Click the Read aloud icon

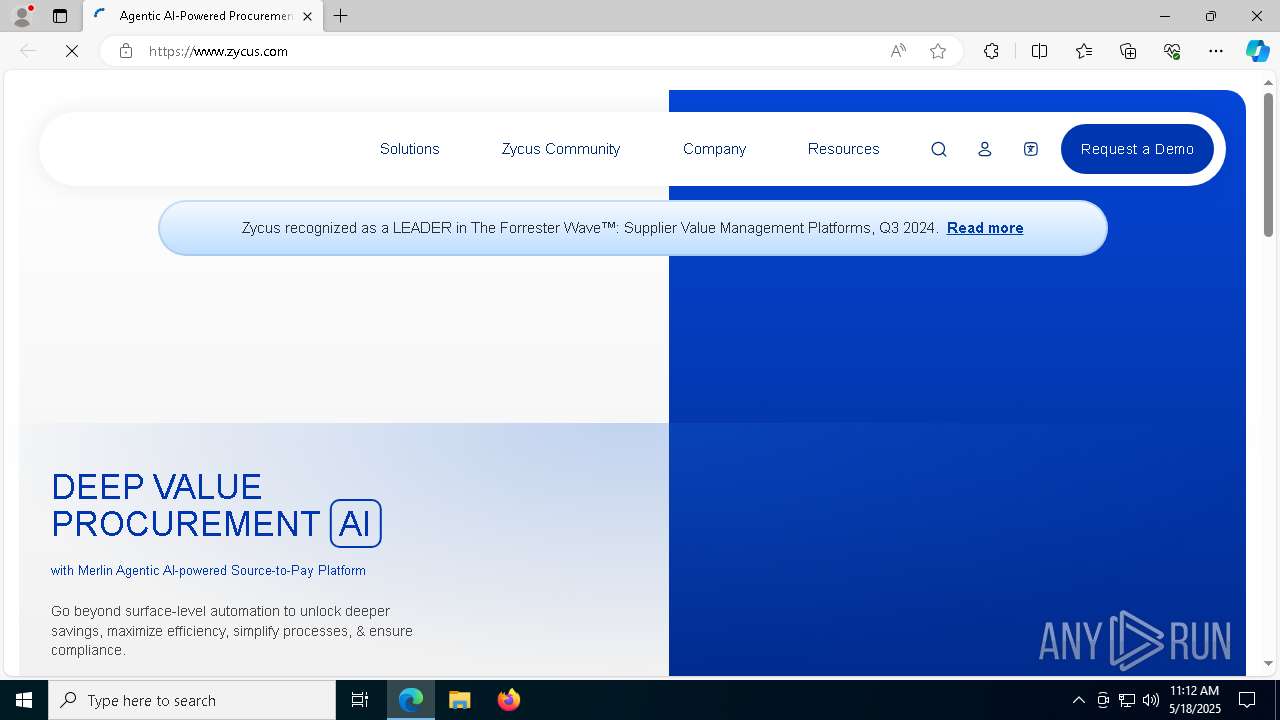pos(898,51)
